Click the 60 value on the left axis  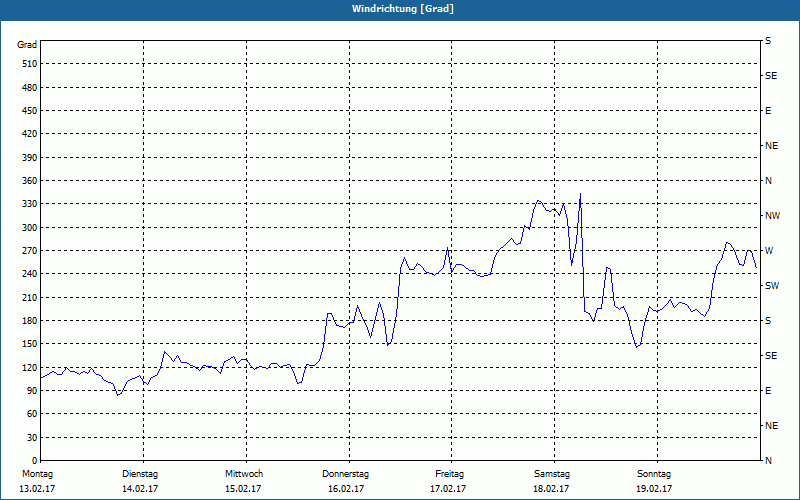tap(32, 414)
